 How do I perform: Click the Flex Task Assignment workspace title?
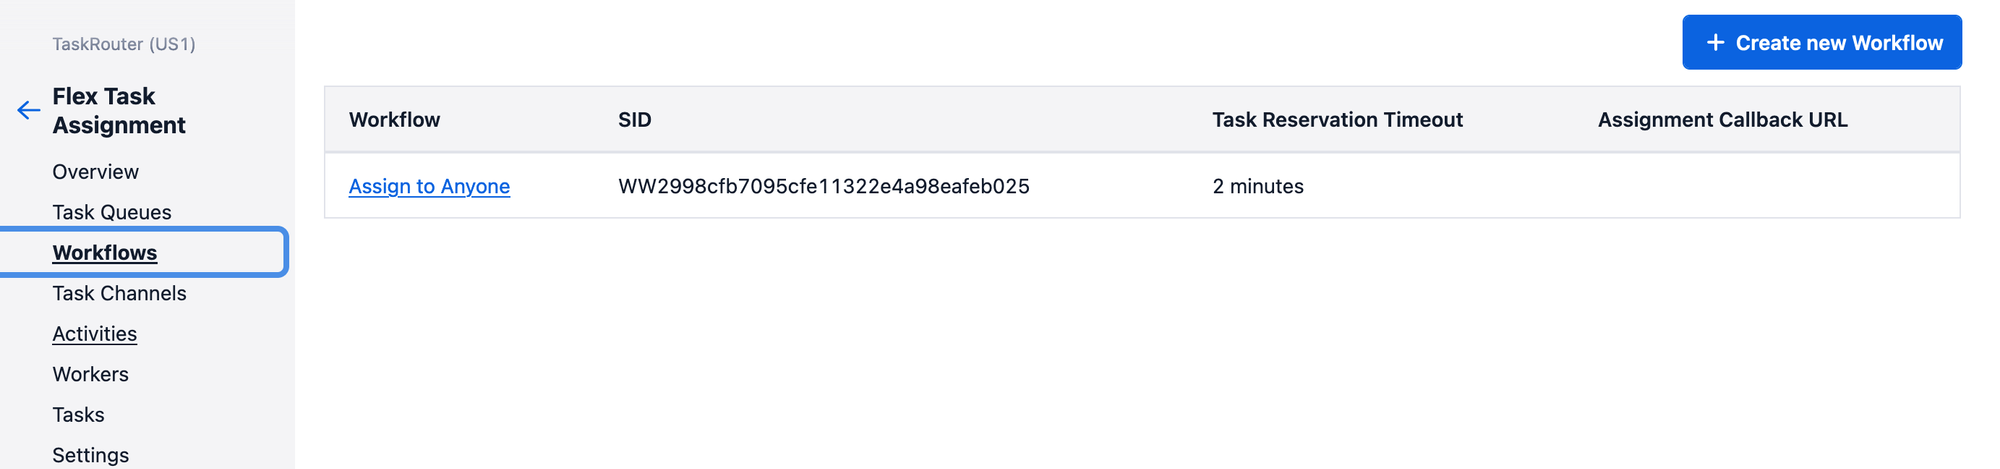(118, 111)
